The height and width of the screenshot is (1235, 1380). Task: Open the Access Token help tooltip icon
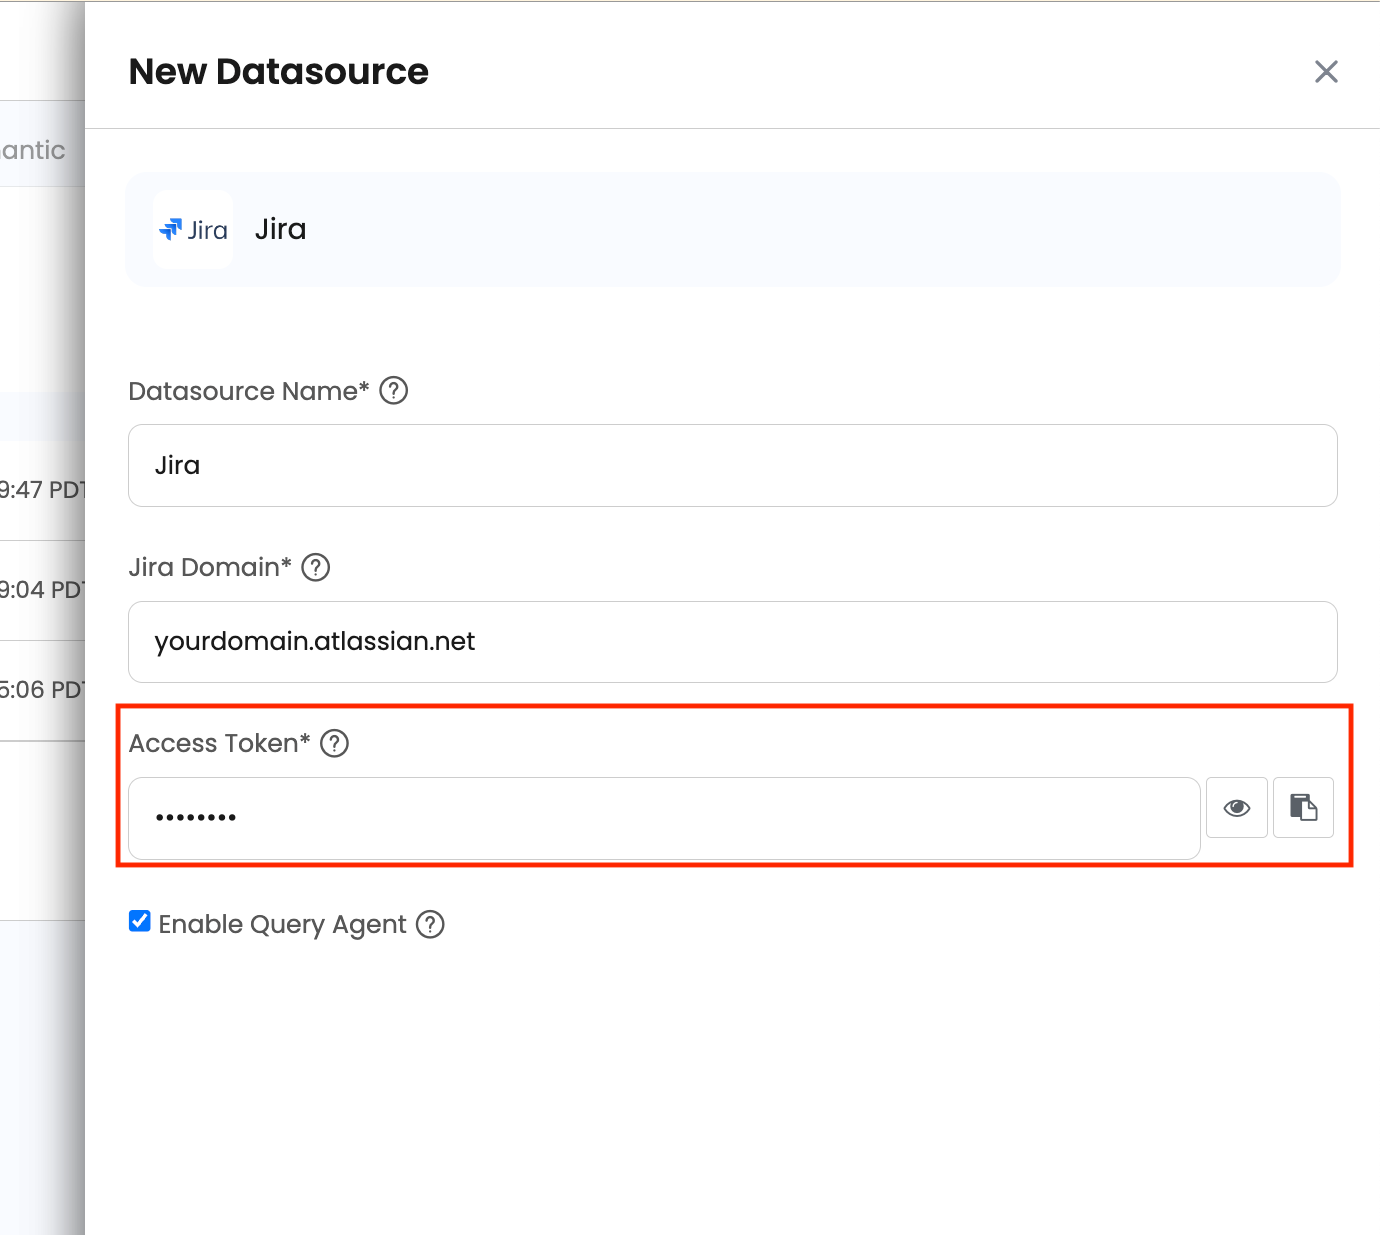[x=334, y=743]
